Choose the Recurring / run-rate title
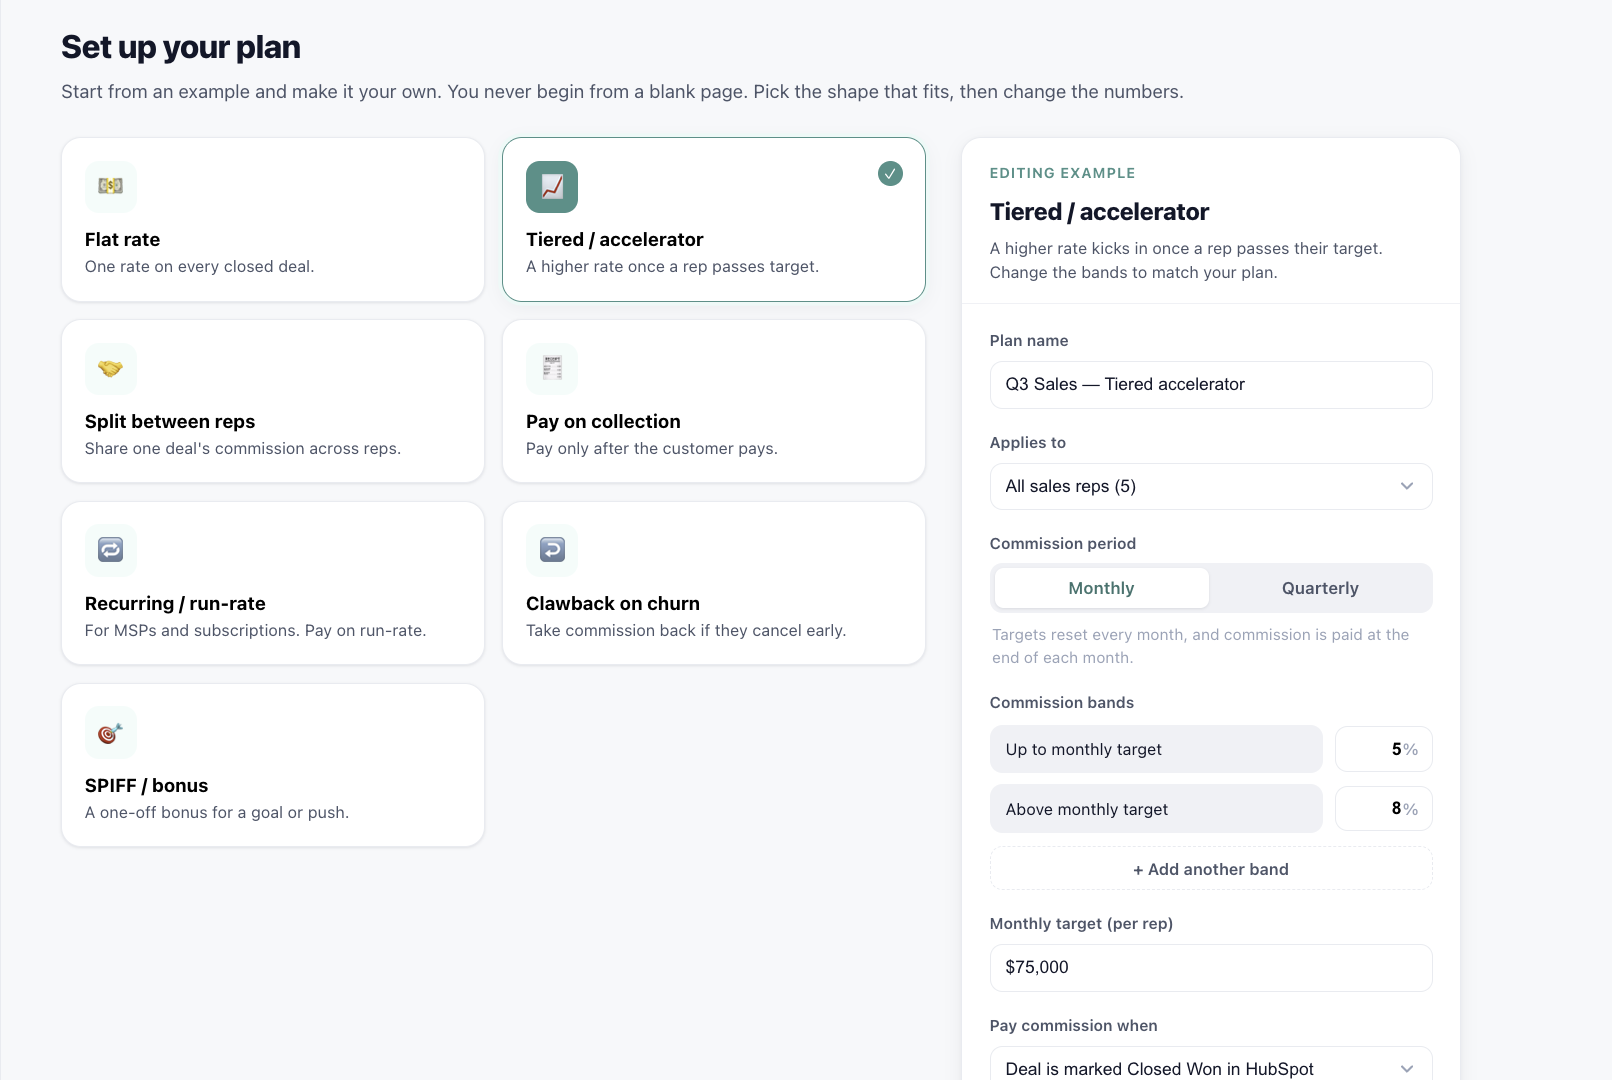This screenshot has height=1080, width=1612. (175, 603)
